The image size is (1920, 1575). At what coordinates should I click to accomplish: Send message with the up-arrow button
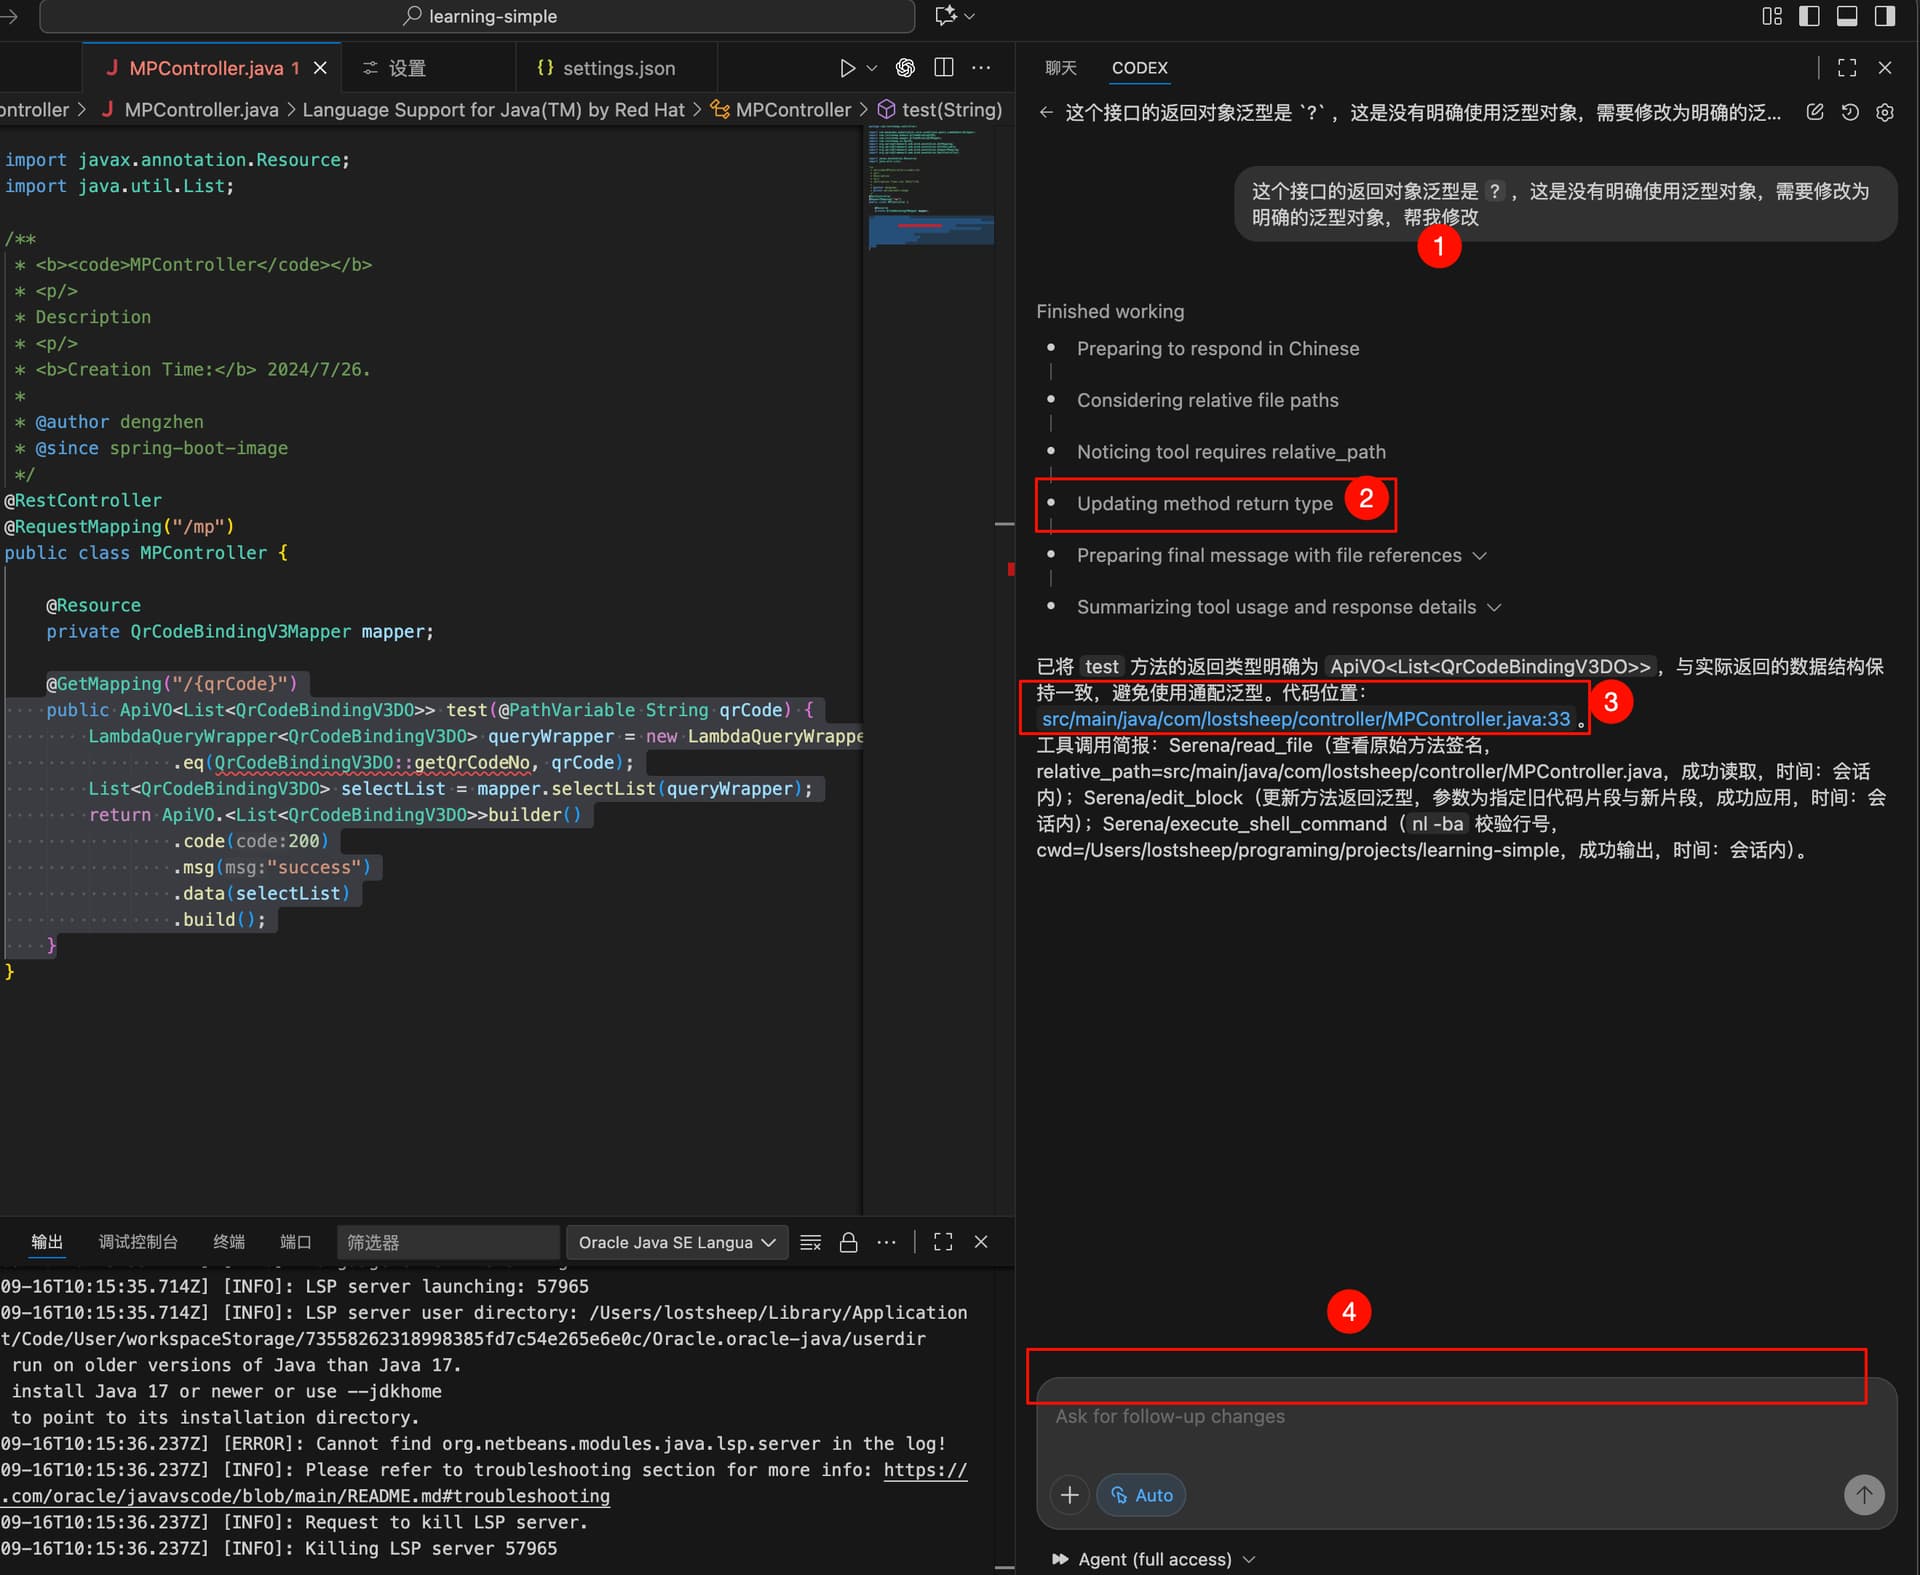[1863, 1495]
